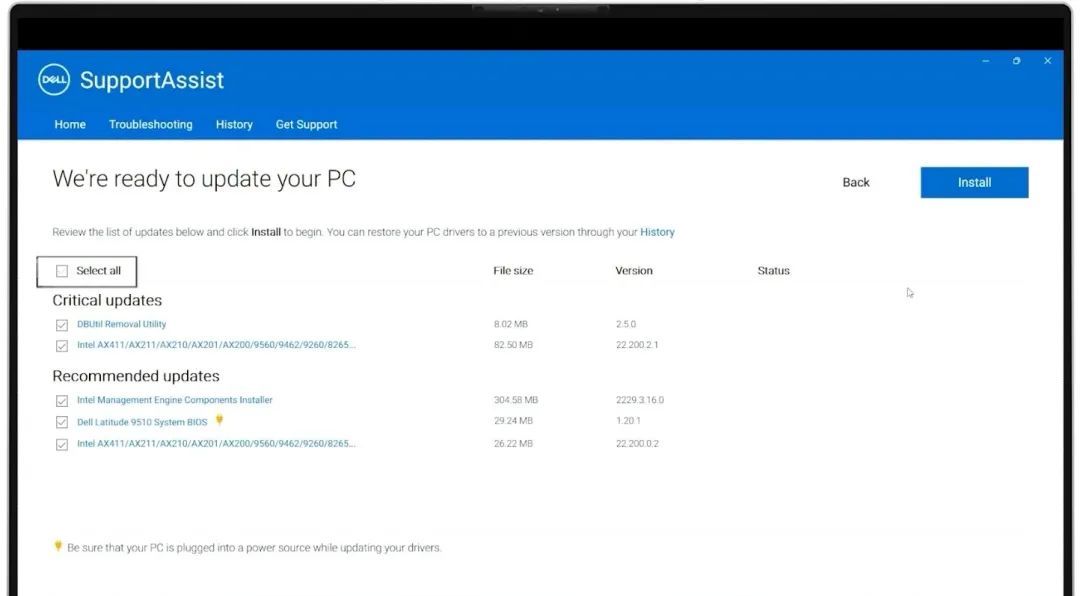Image resolution: width=1080 pixels, height=596 pixels.
Task: Click the lightbulb icon beside System BIOS
Action: click(x=219, y=420)
